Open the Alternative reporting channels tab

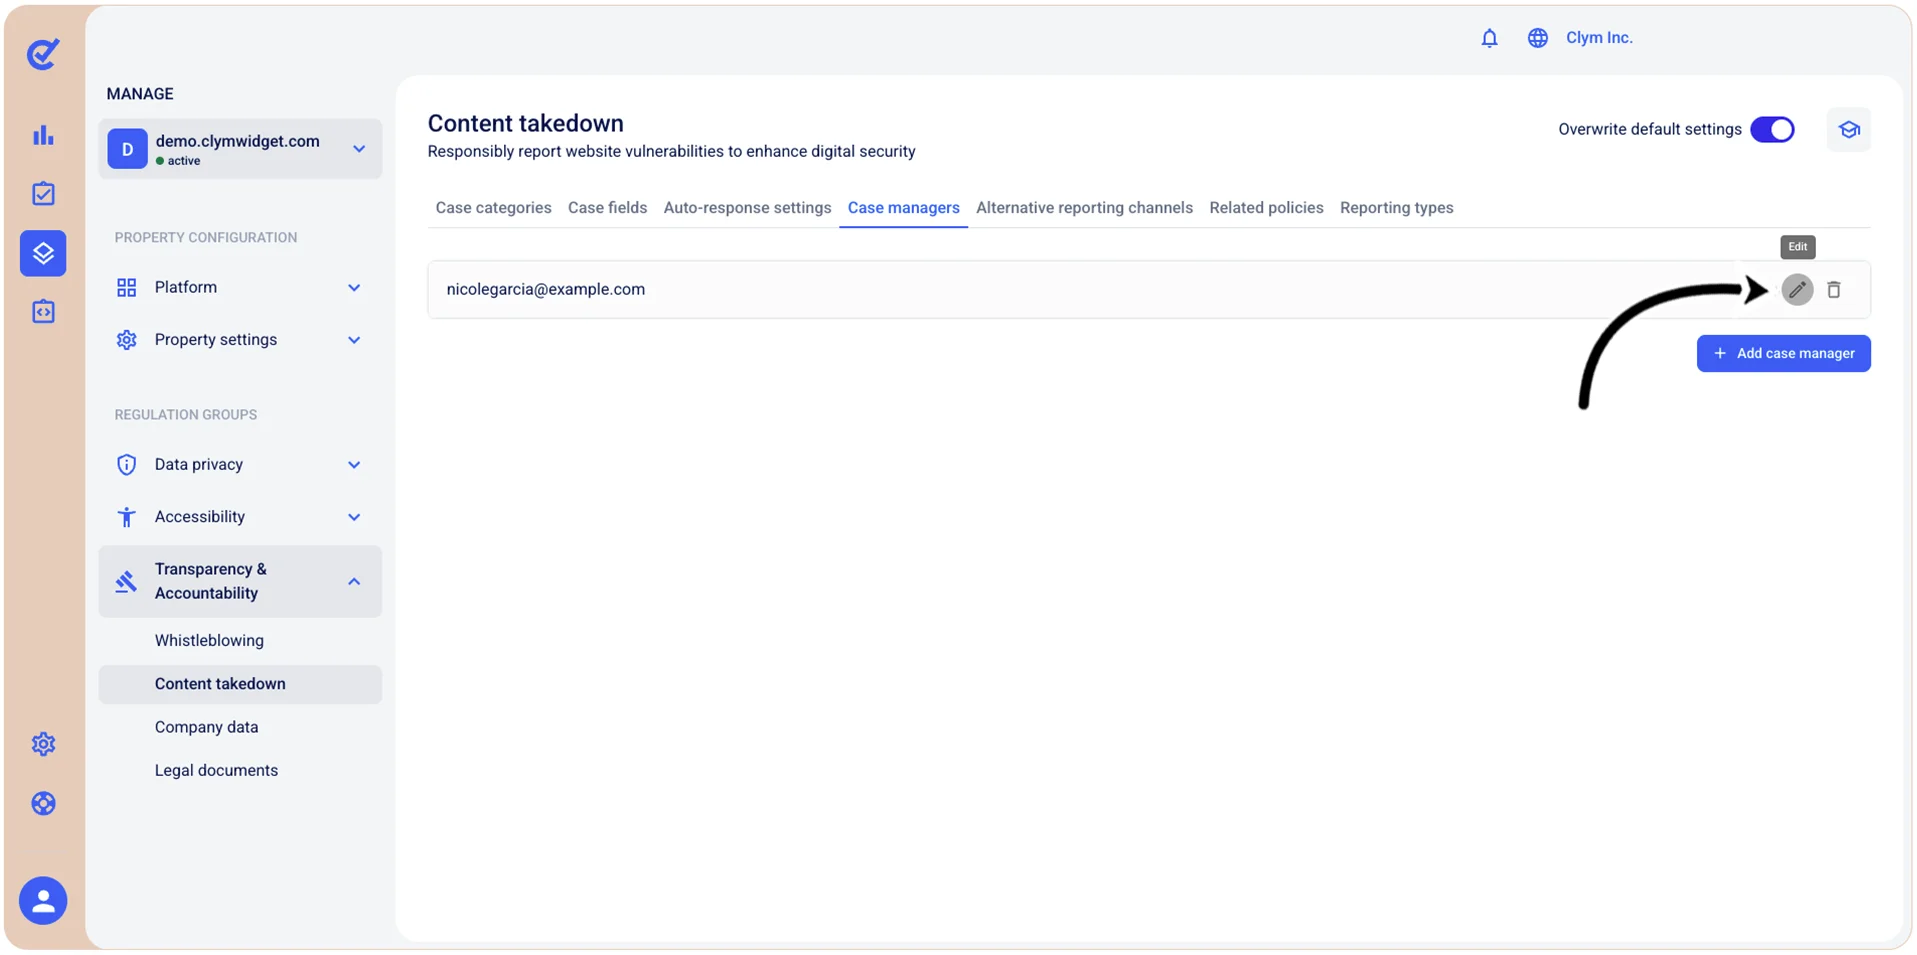click(1084, 208)
